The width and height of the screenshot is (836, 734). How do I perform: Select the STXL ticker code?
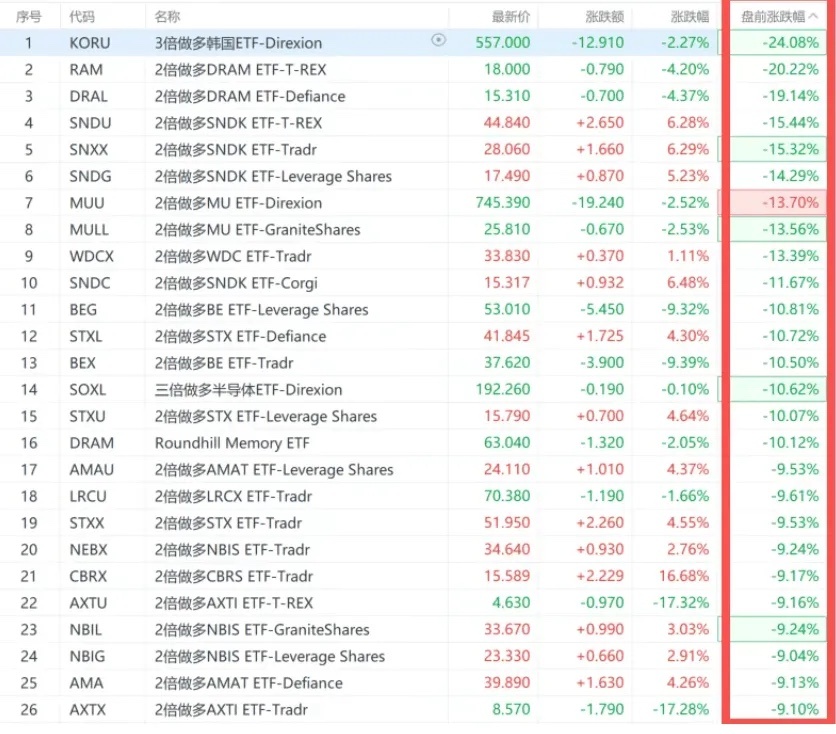click(x=85, y=336)
